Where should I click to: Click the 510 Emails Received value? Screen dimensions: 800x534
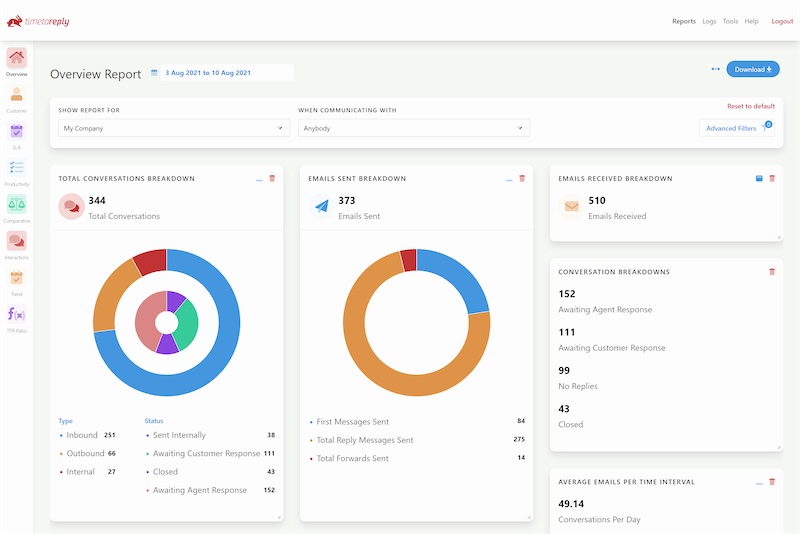pyautogui.click(x=597, y=200)
